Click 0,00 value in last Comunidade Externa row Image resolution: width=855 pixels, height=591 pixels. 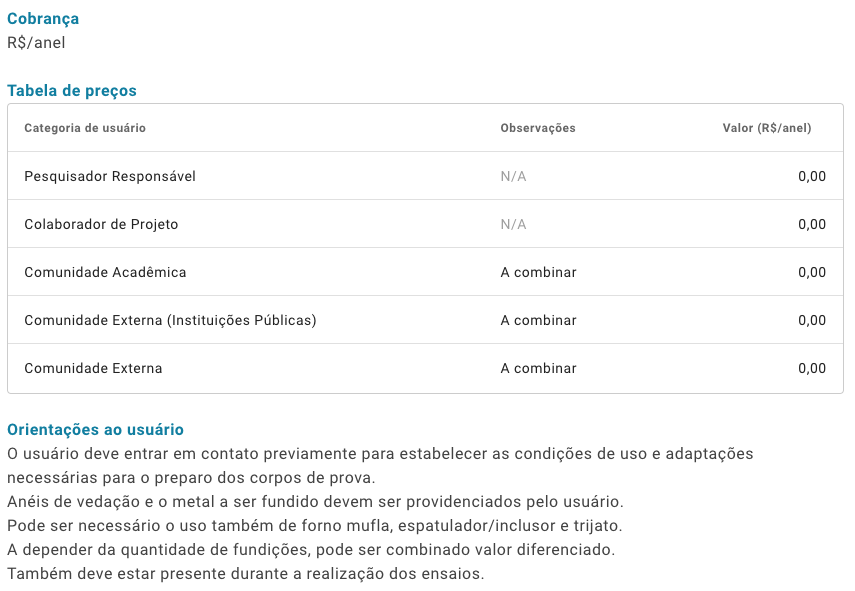click(812, 368)
